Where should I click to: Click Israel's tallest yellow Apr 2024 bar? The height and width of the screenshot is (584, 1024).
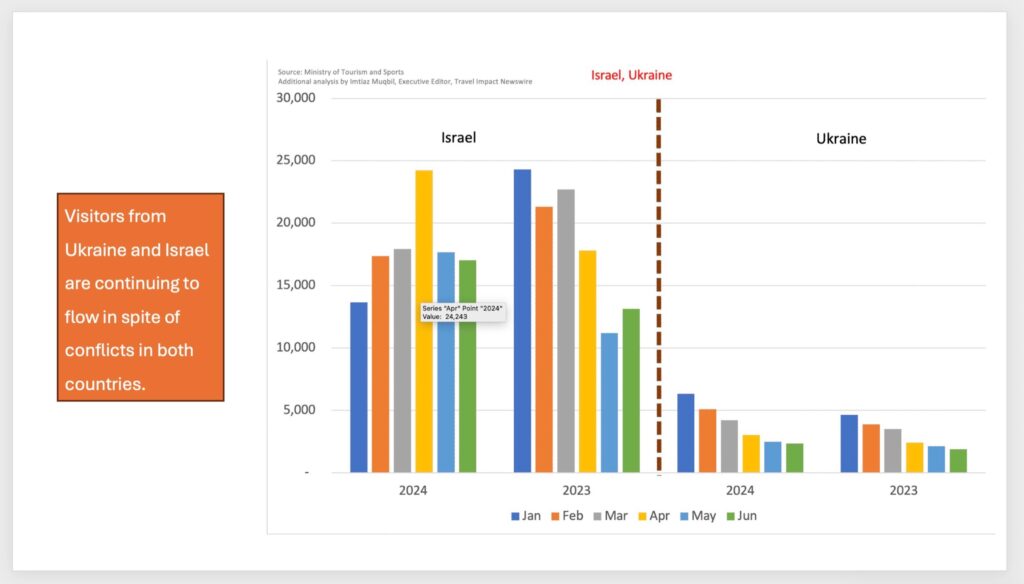pos(424,320)
